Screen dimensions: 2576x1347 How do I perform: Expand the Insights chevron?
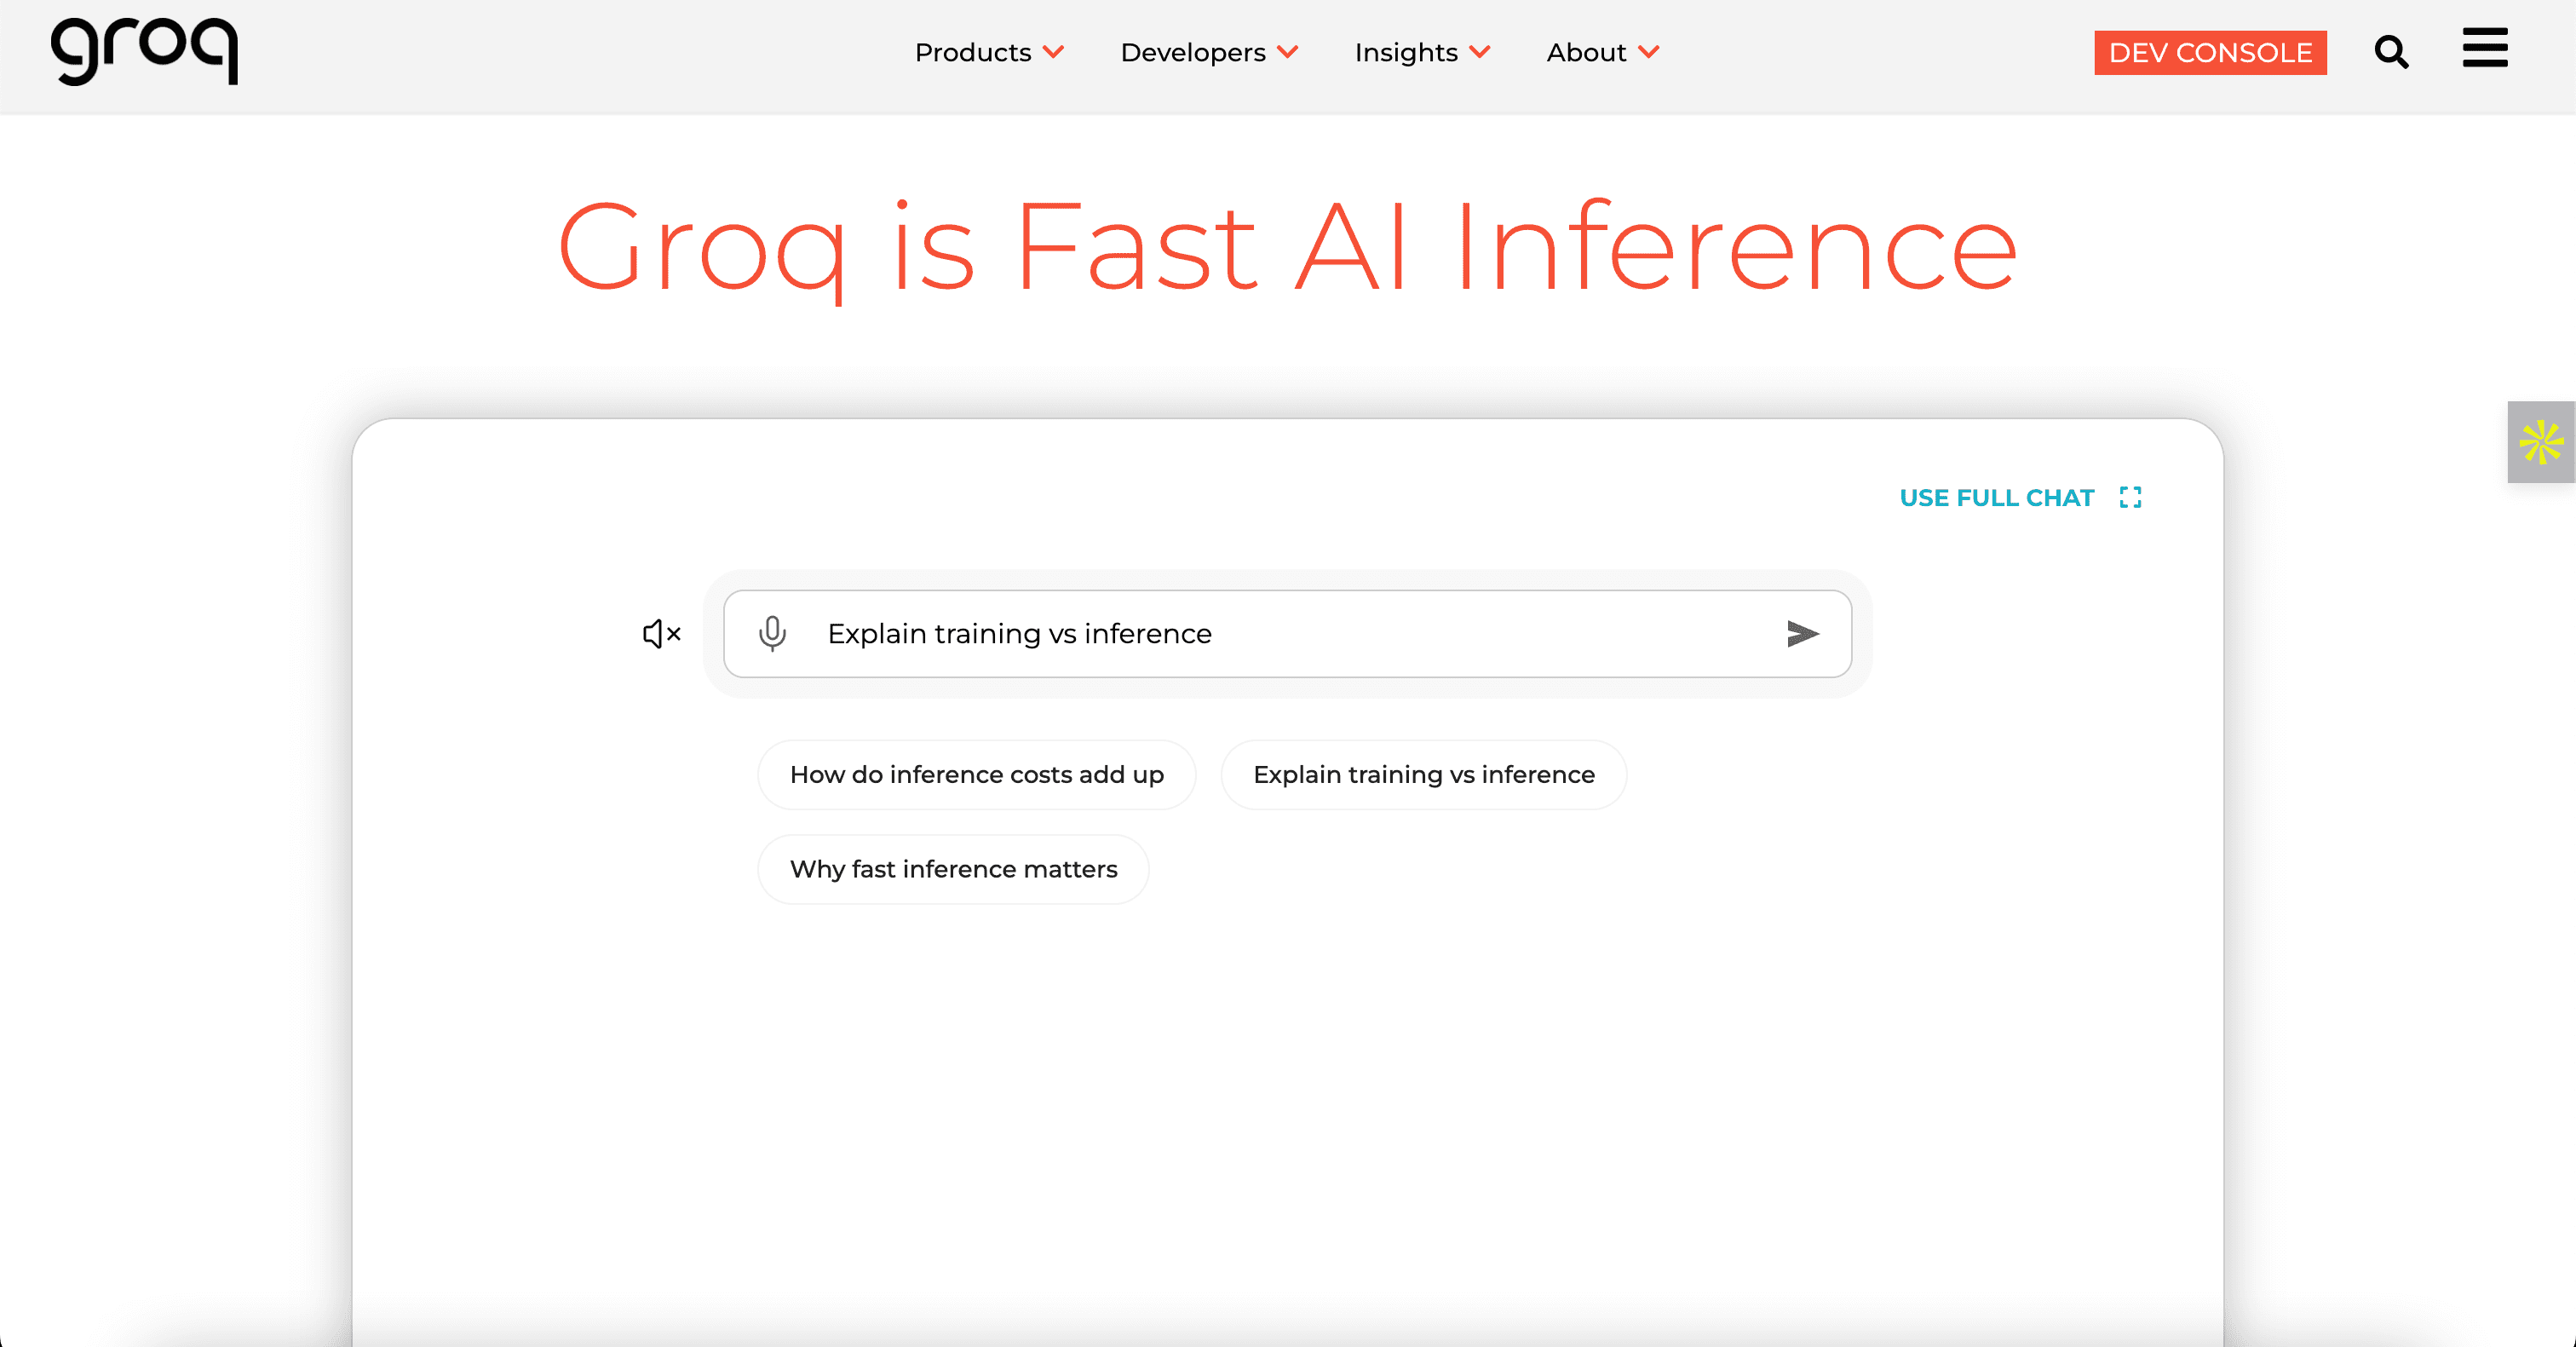tap(1480, 52)
